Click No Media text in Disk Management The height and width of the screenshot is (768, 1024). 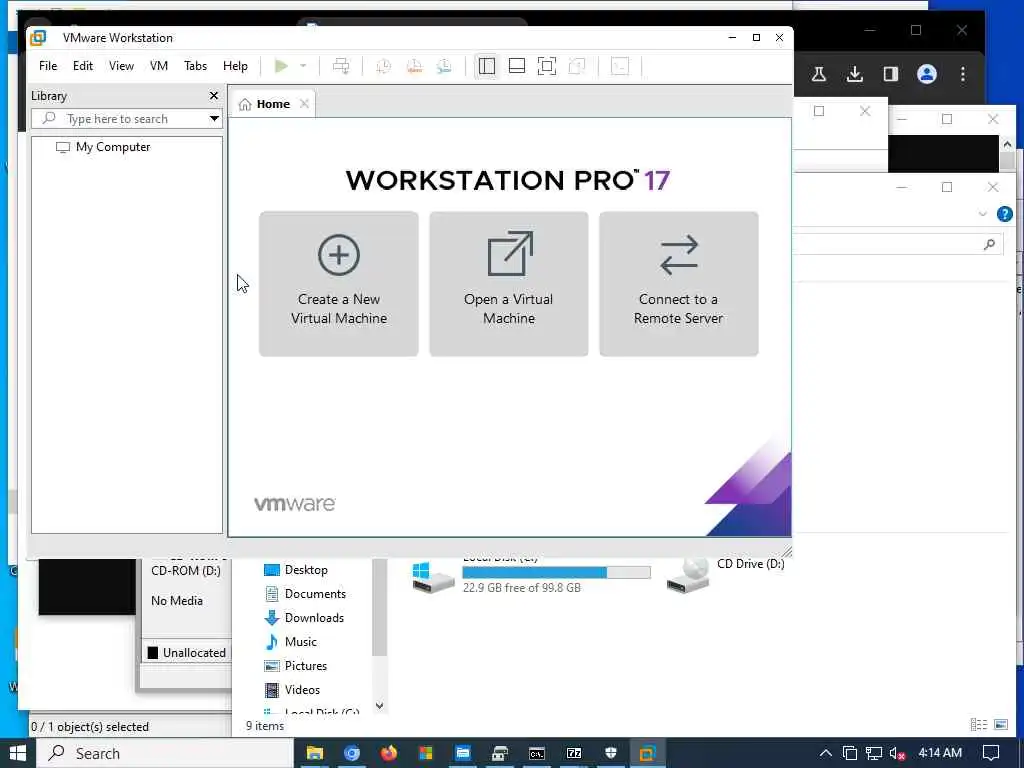pos(176,601)
